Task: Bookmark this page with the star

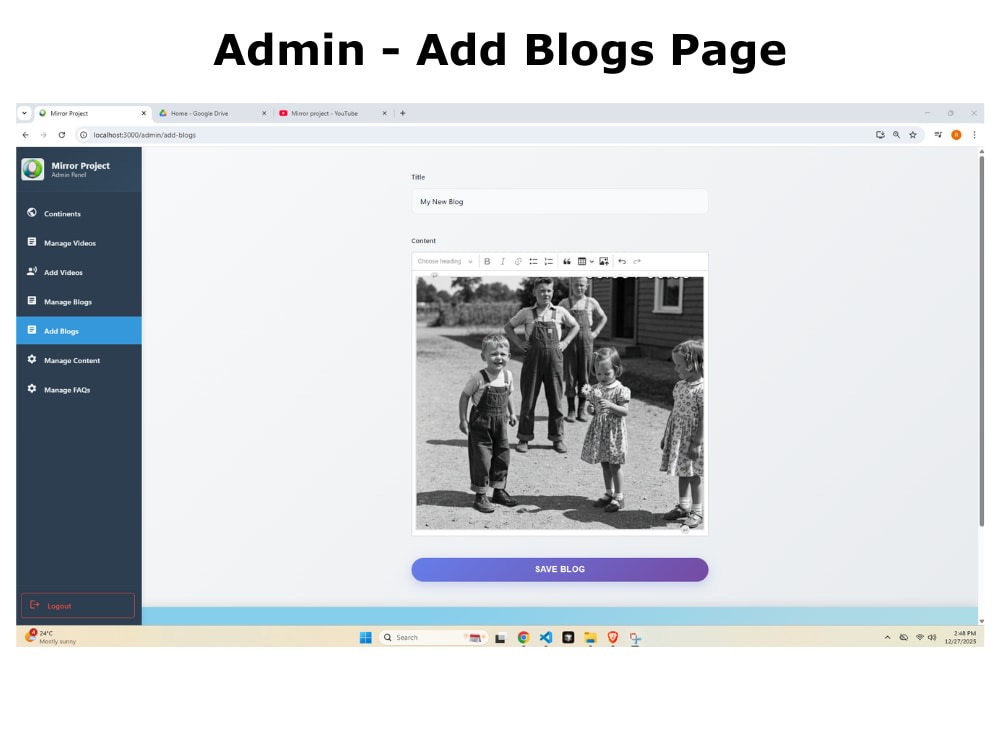Action: pos(913,135)
